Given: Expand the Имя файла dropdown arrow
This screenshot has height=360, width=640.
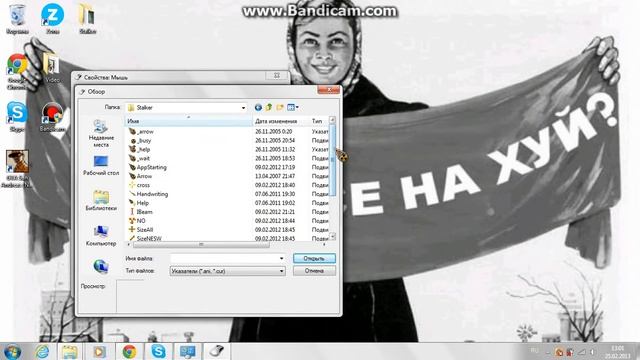Looking at the screenshot, I should point(281,258).
